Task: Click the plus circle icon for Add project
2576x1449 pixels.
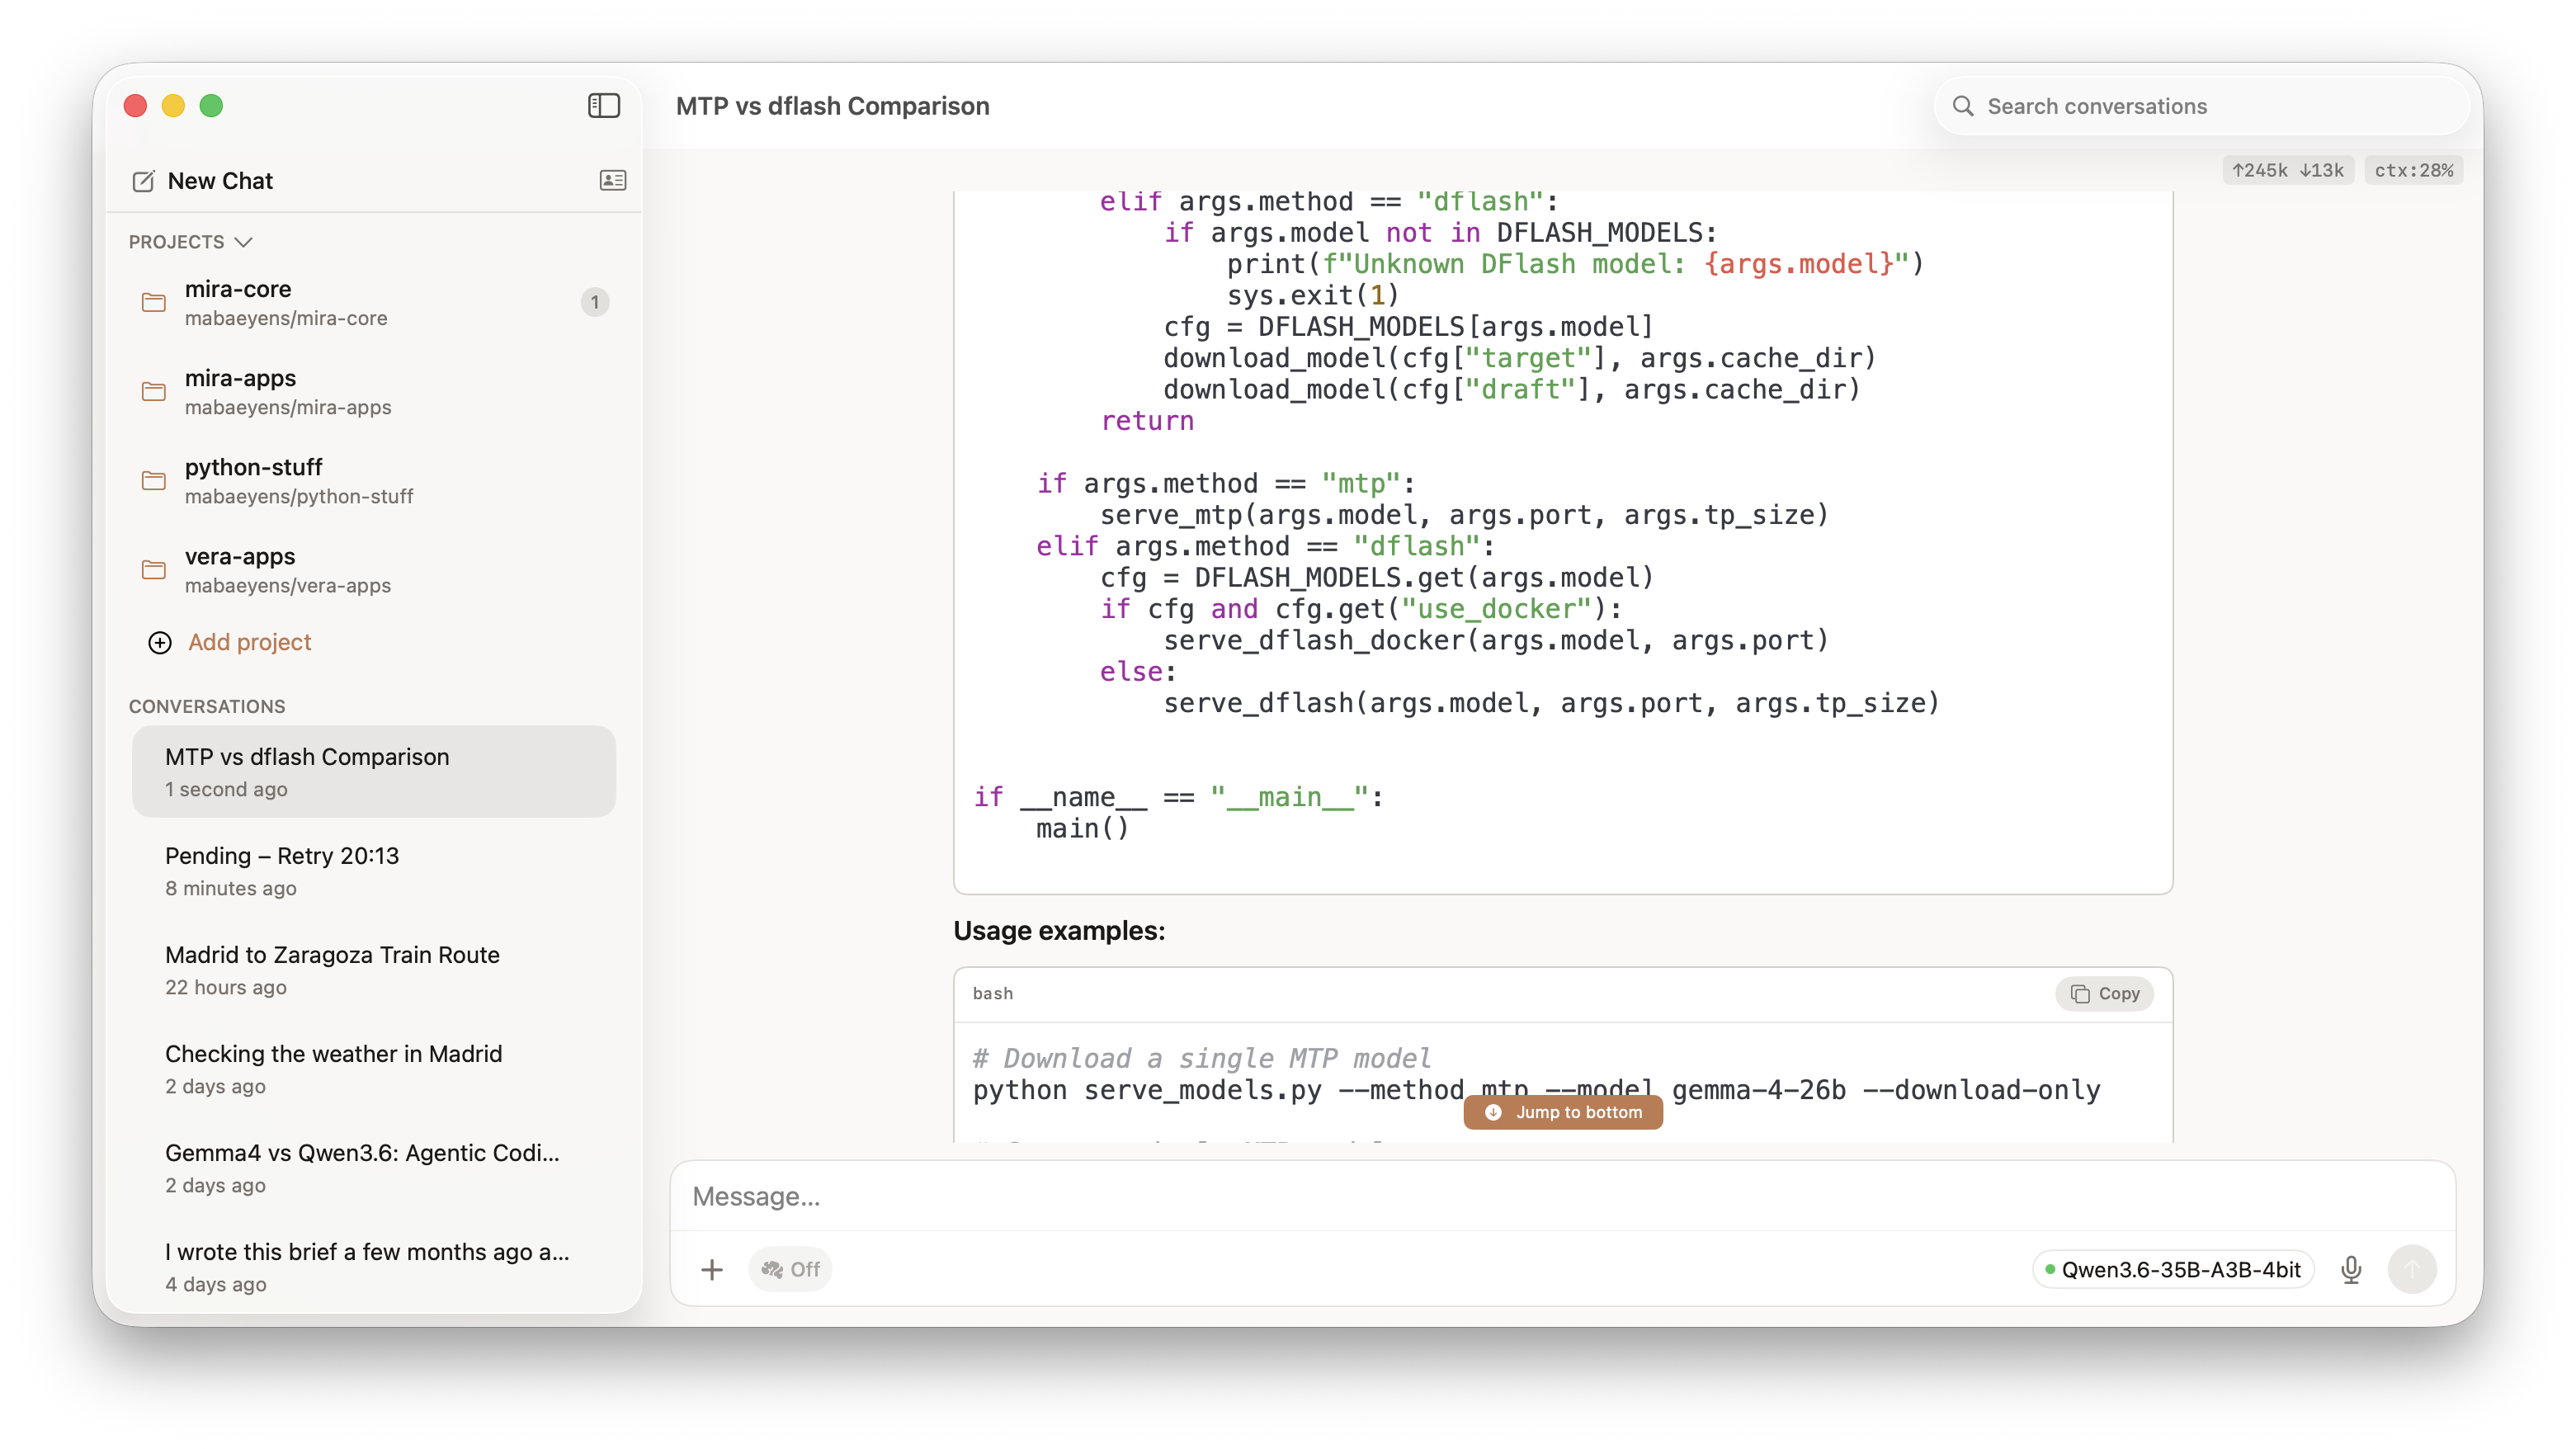Action: [x=160, y=642]
